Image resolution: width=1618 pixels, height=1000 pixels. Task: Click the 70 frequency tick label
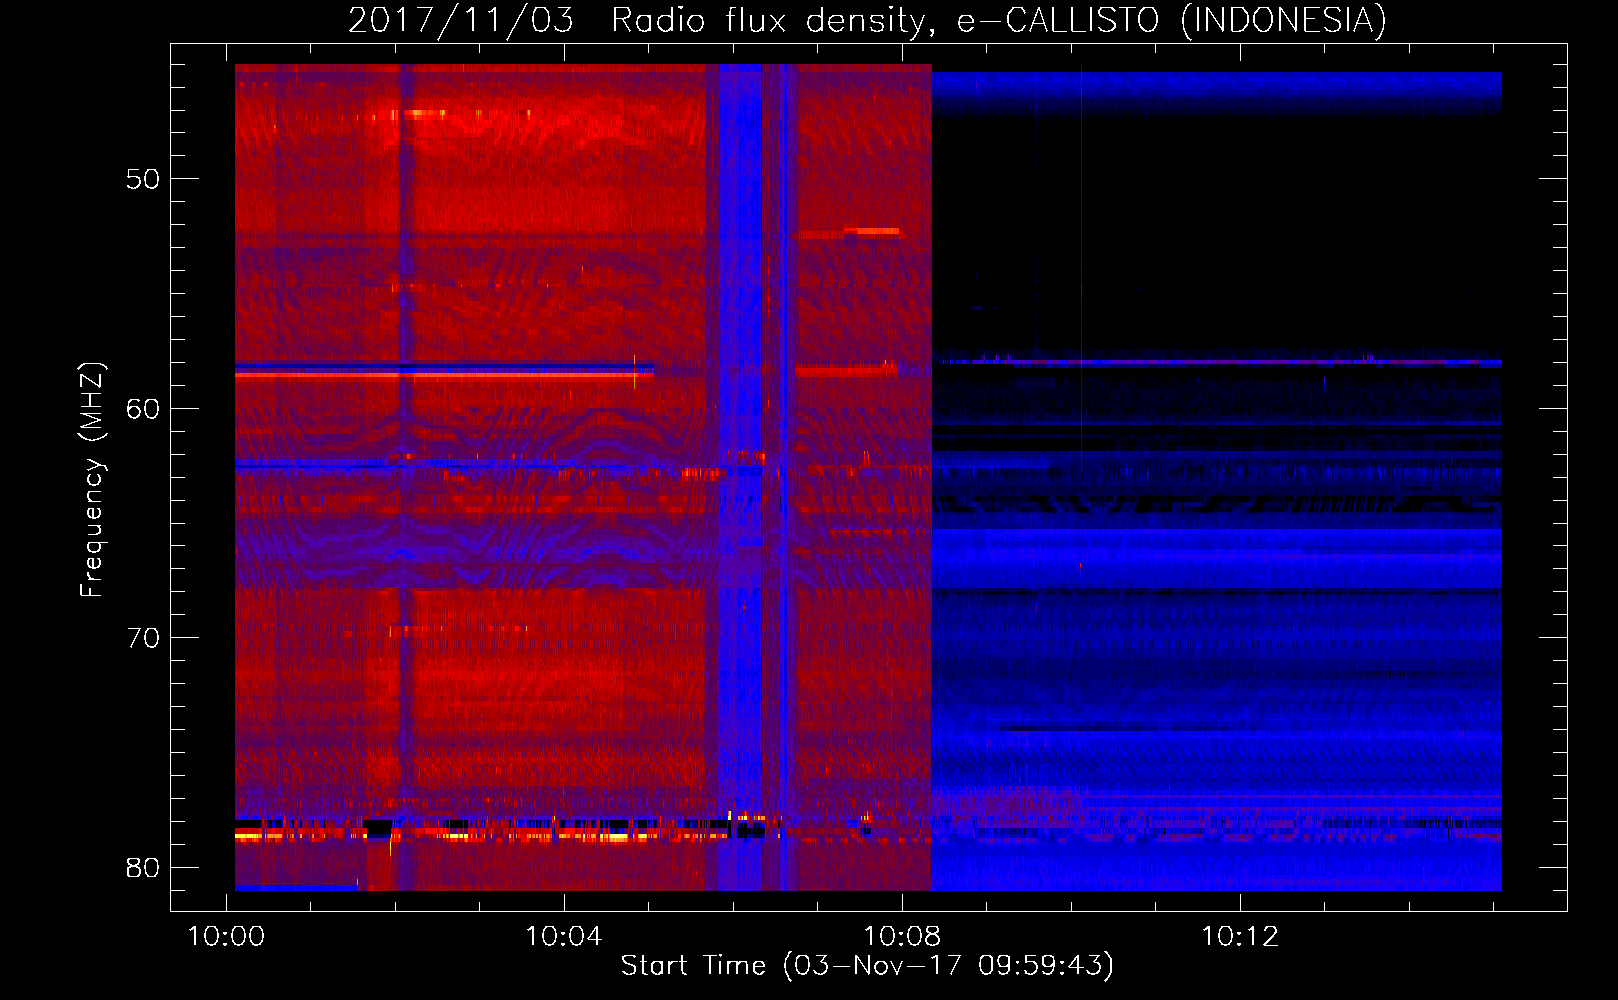[143, 638]
